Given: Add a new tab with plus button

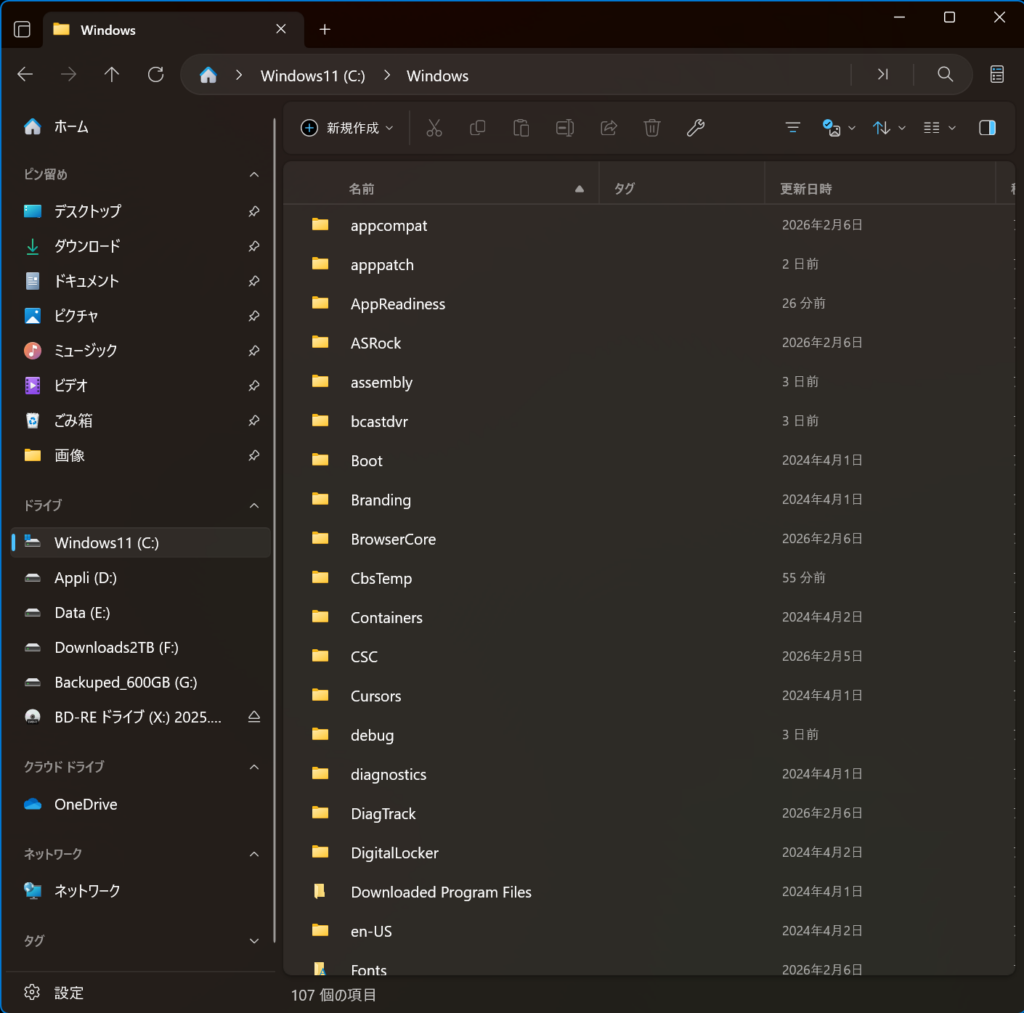Looking at the screenshot, I should pos(324,30).
